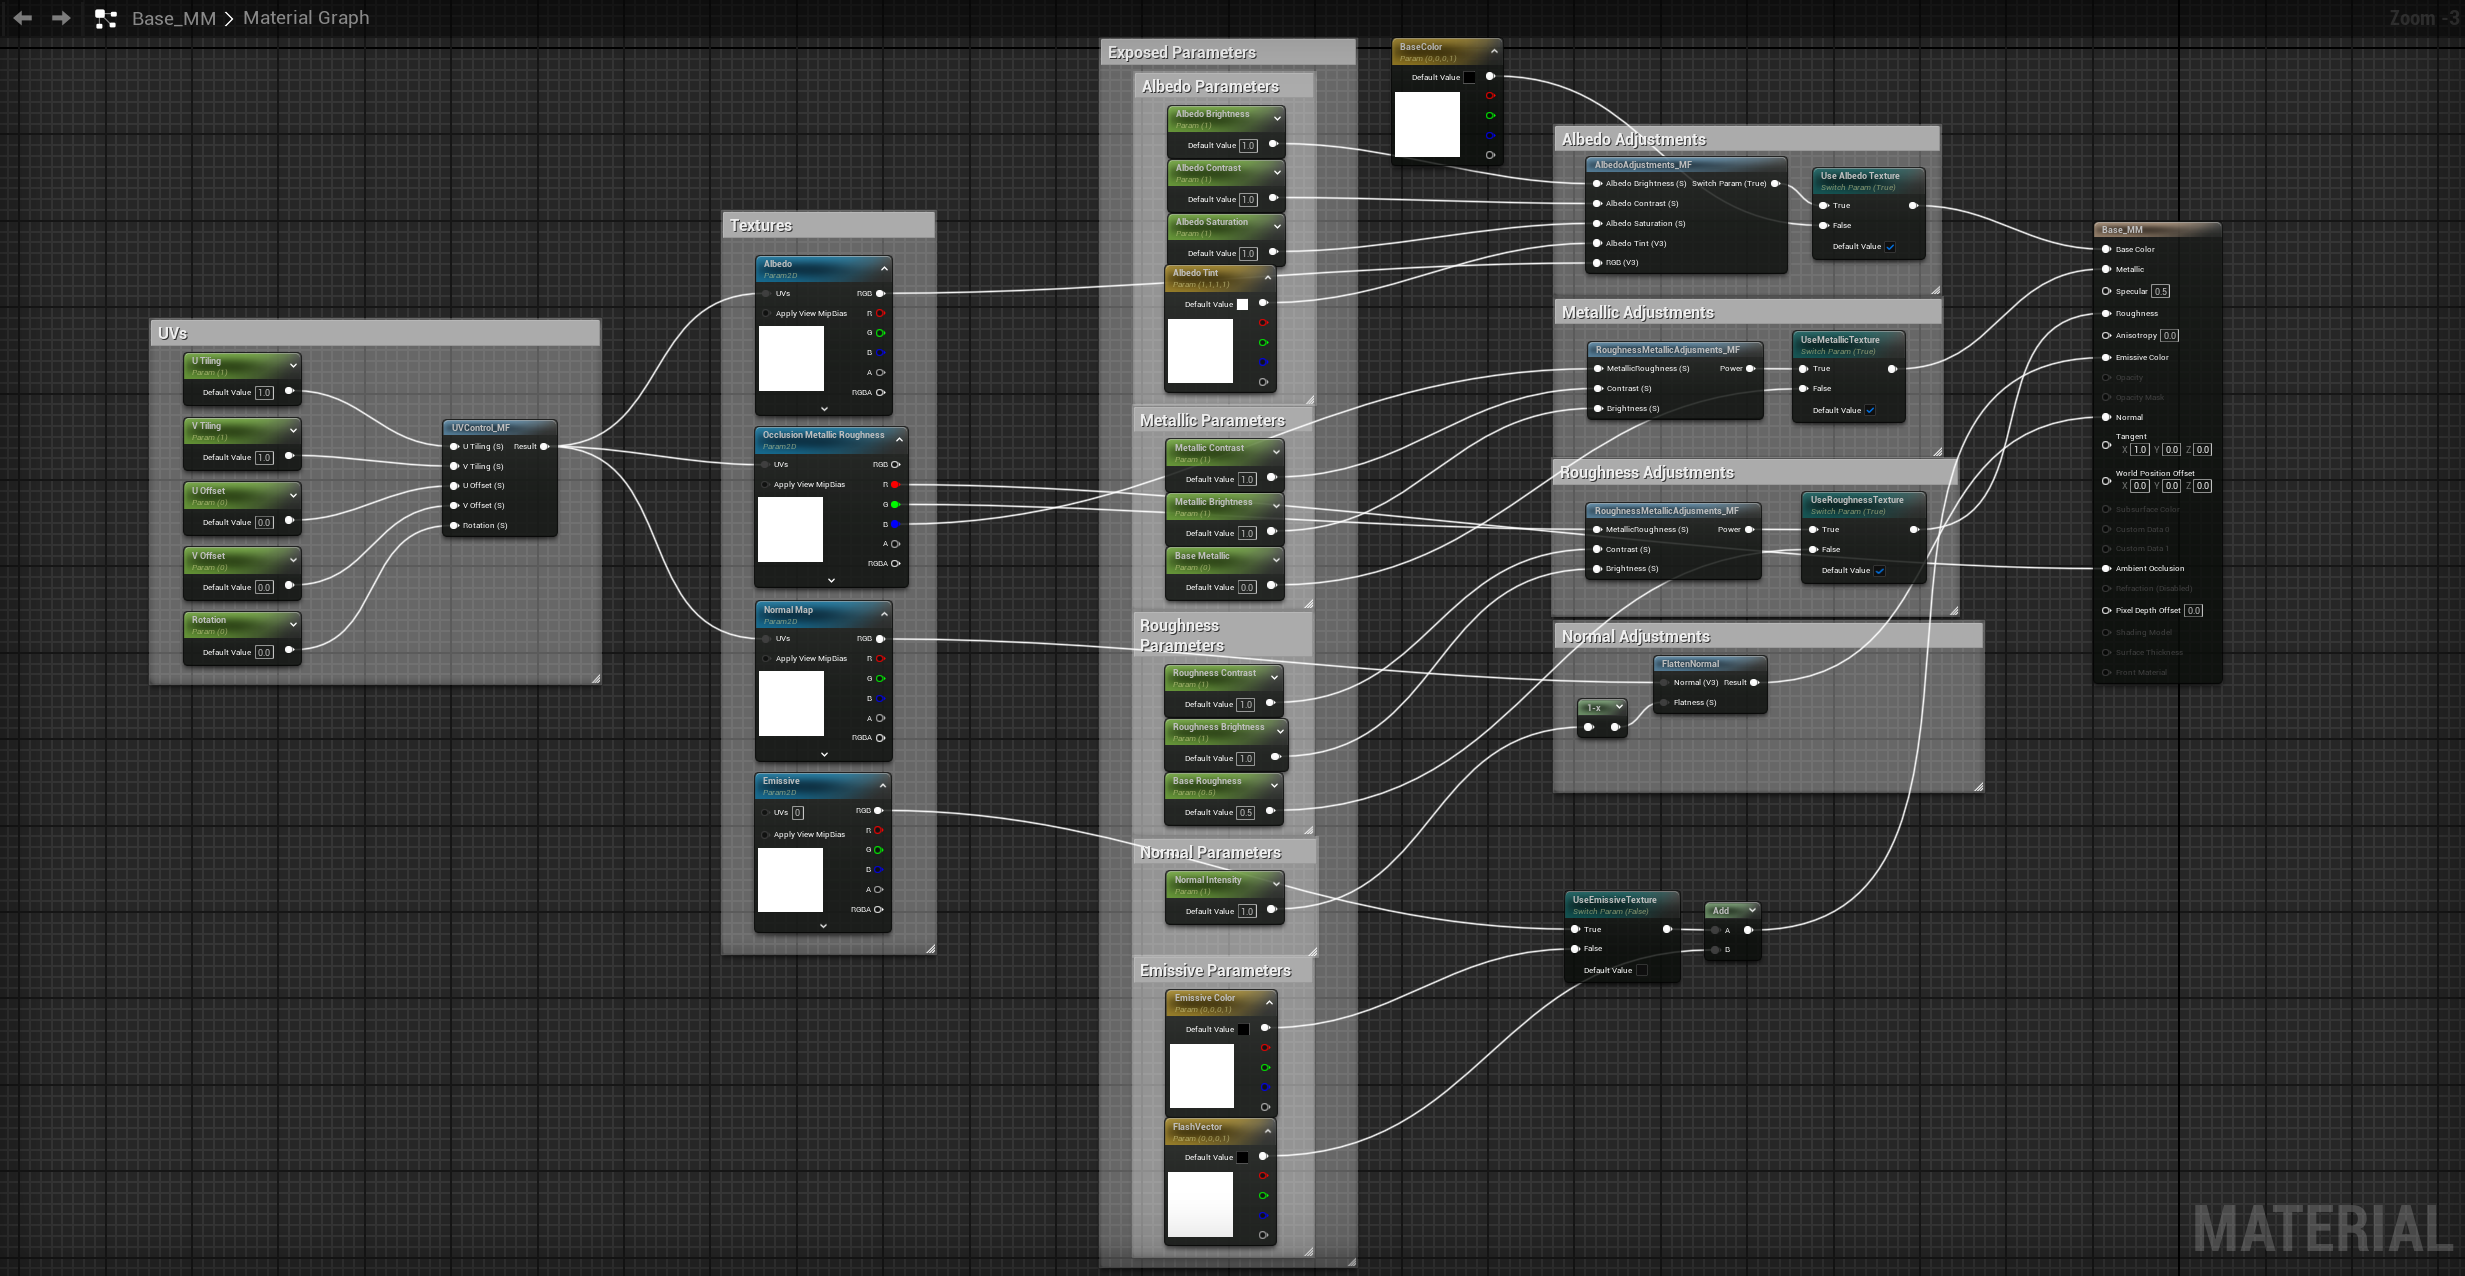Collapse the Rotation parameter node

293,624
